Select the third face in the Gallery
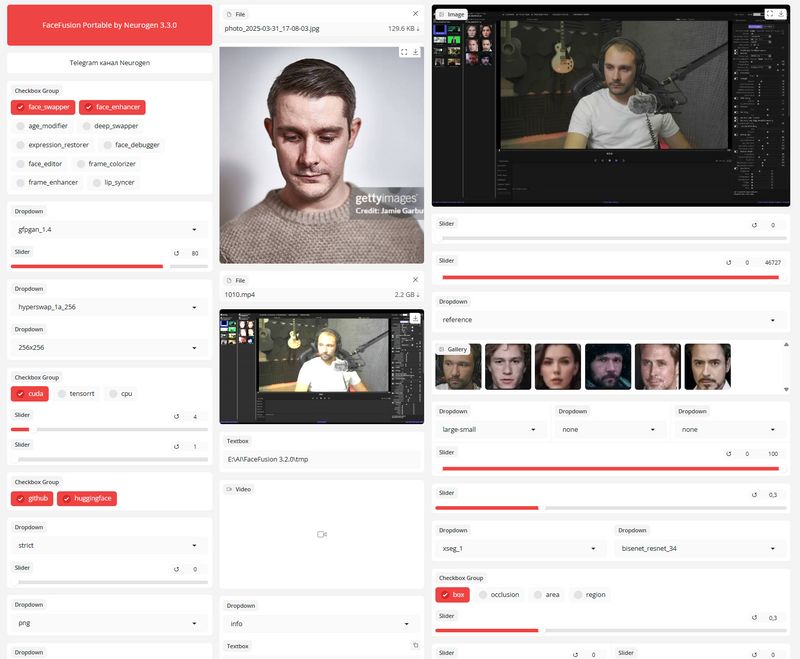 coord(558,367)
